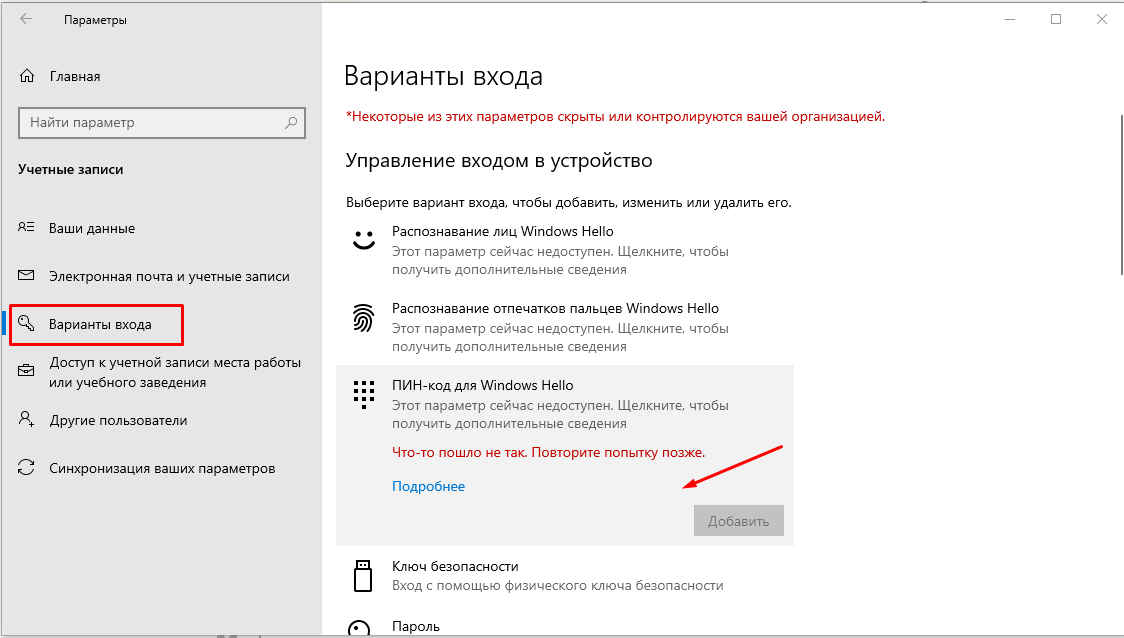Screen dimensions: 1124x638
Task: Click the Учетные записи sidebar heading
Action: tap(70, 169)
